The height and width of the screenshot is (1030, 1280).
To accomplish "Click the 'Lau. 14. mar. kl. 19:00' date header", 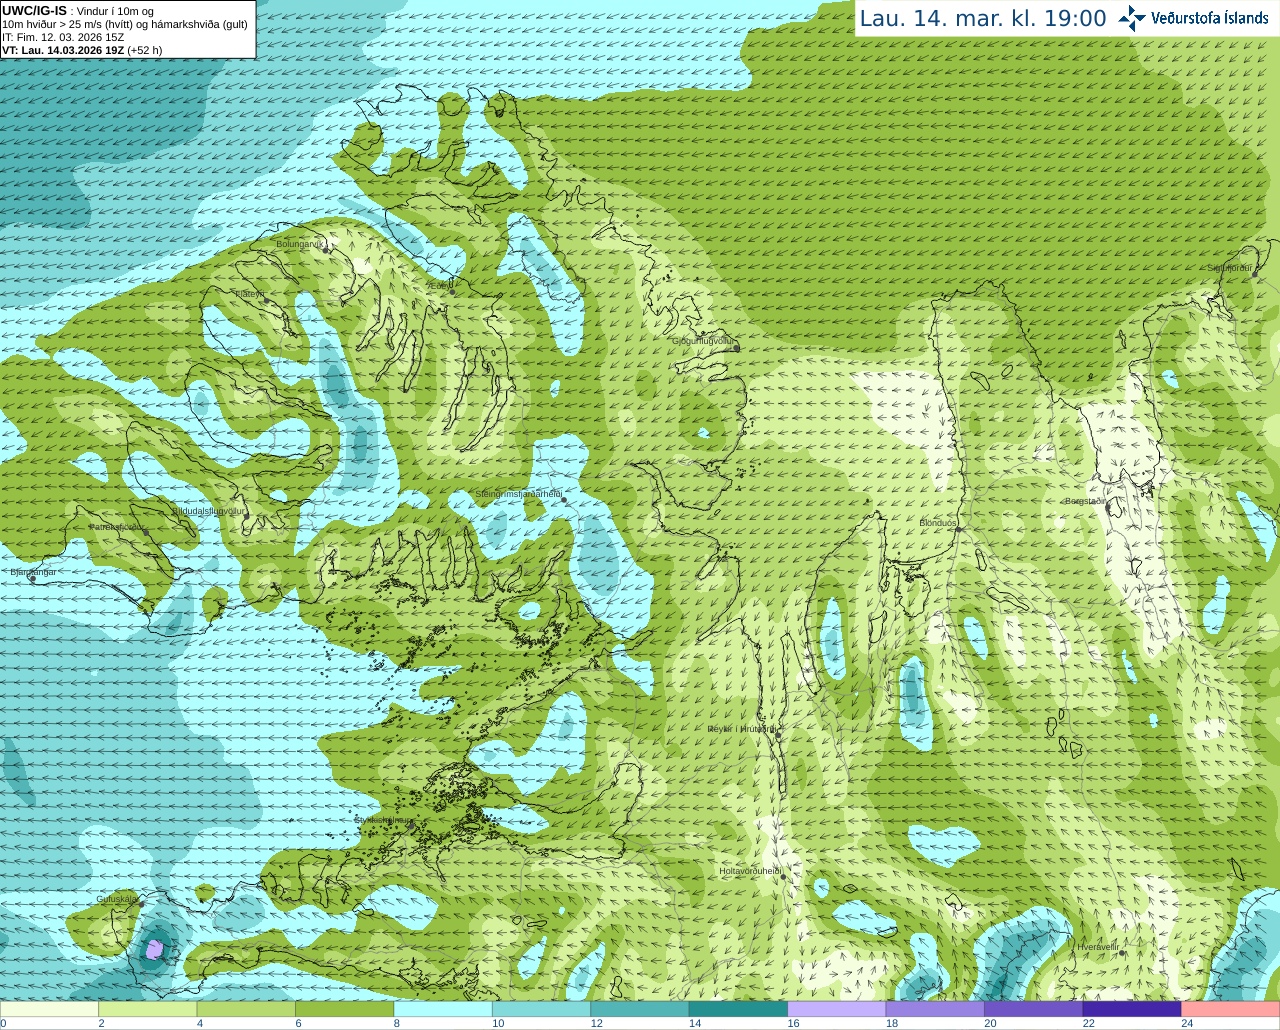I will coord(983,18).
